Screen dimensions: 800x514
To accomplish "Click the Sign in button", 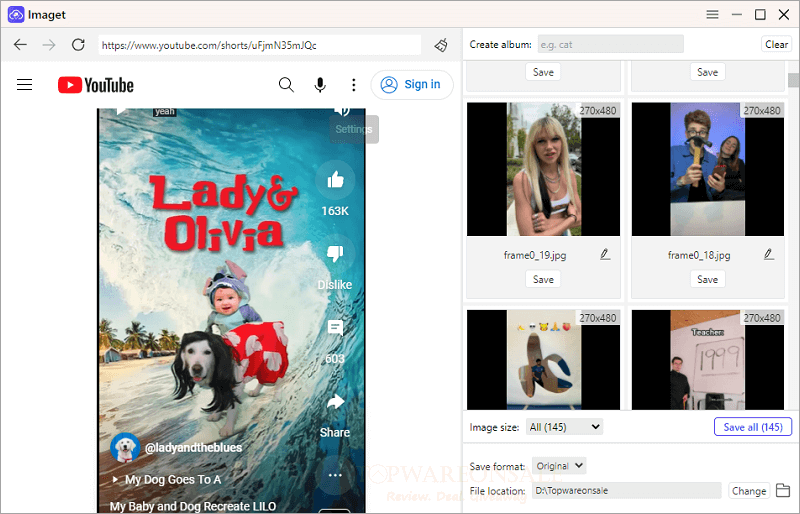I will point(412,85).
